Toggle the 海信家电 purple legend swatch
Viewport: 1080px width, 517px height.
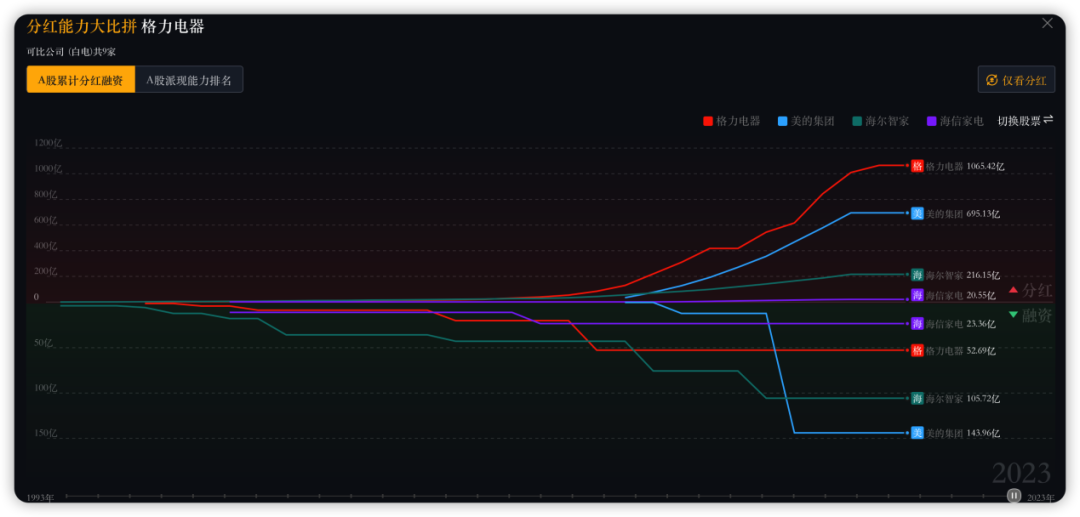pos(931,121)
